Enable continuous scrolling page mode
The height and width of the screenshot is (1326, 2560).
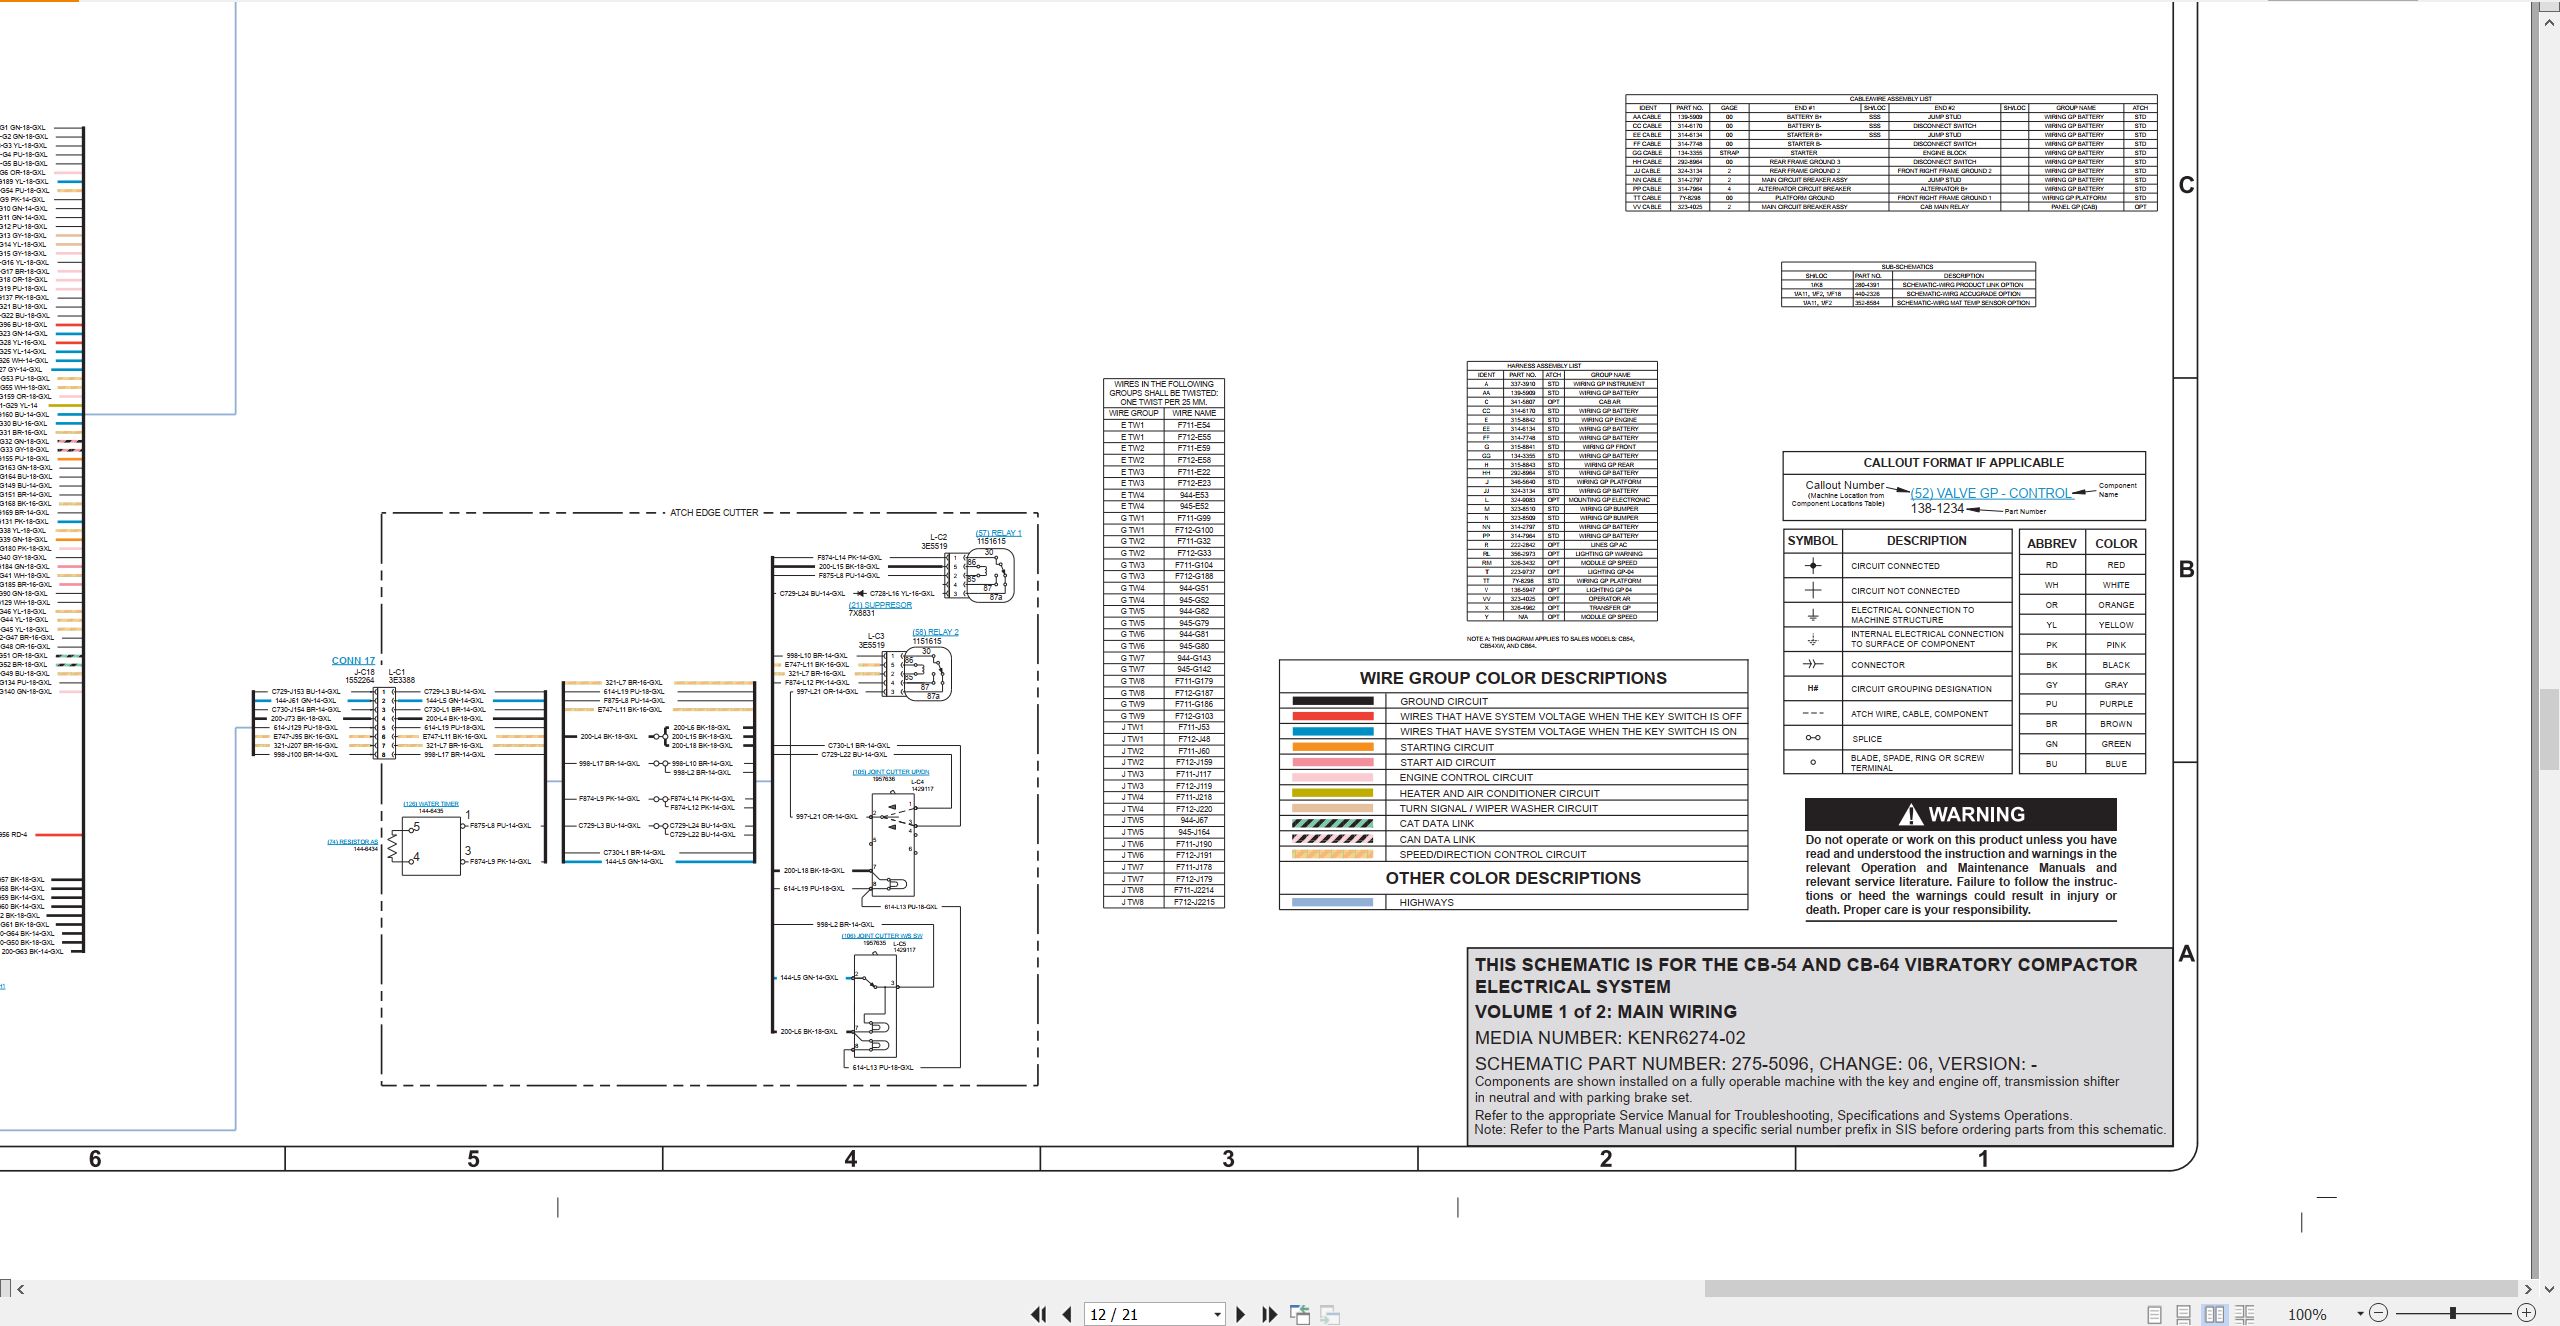pos(2184,1314)
